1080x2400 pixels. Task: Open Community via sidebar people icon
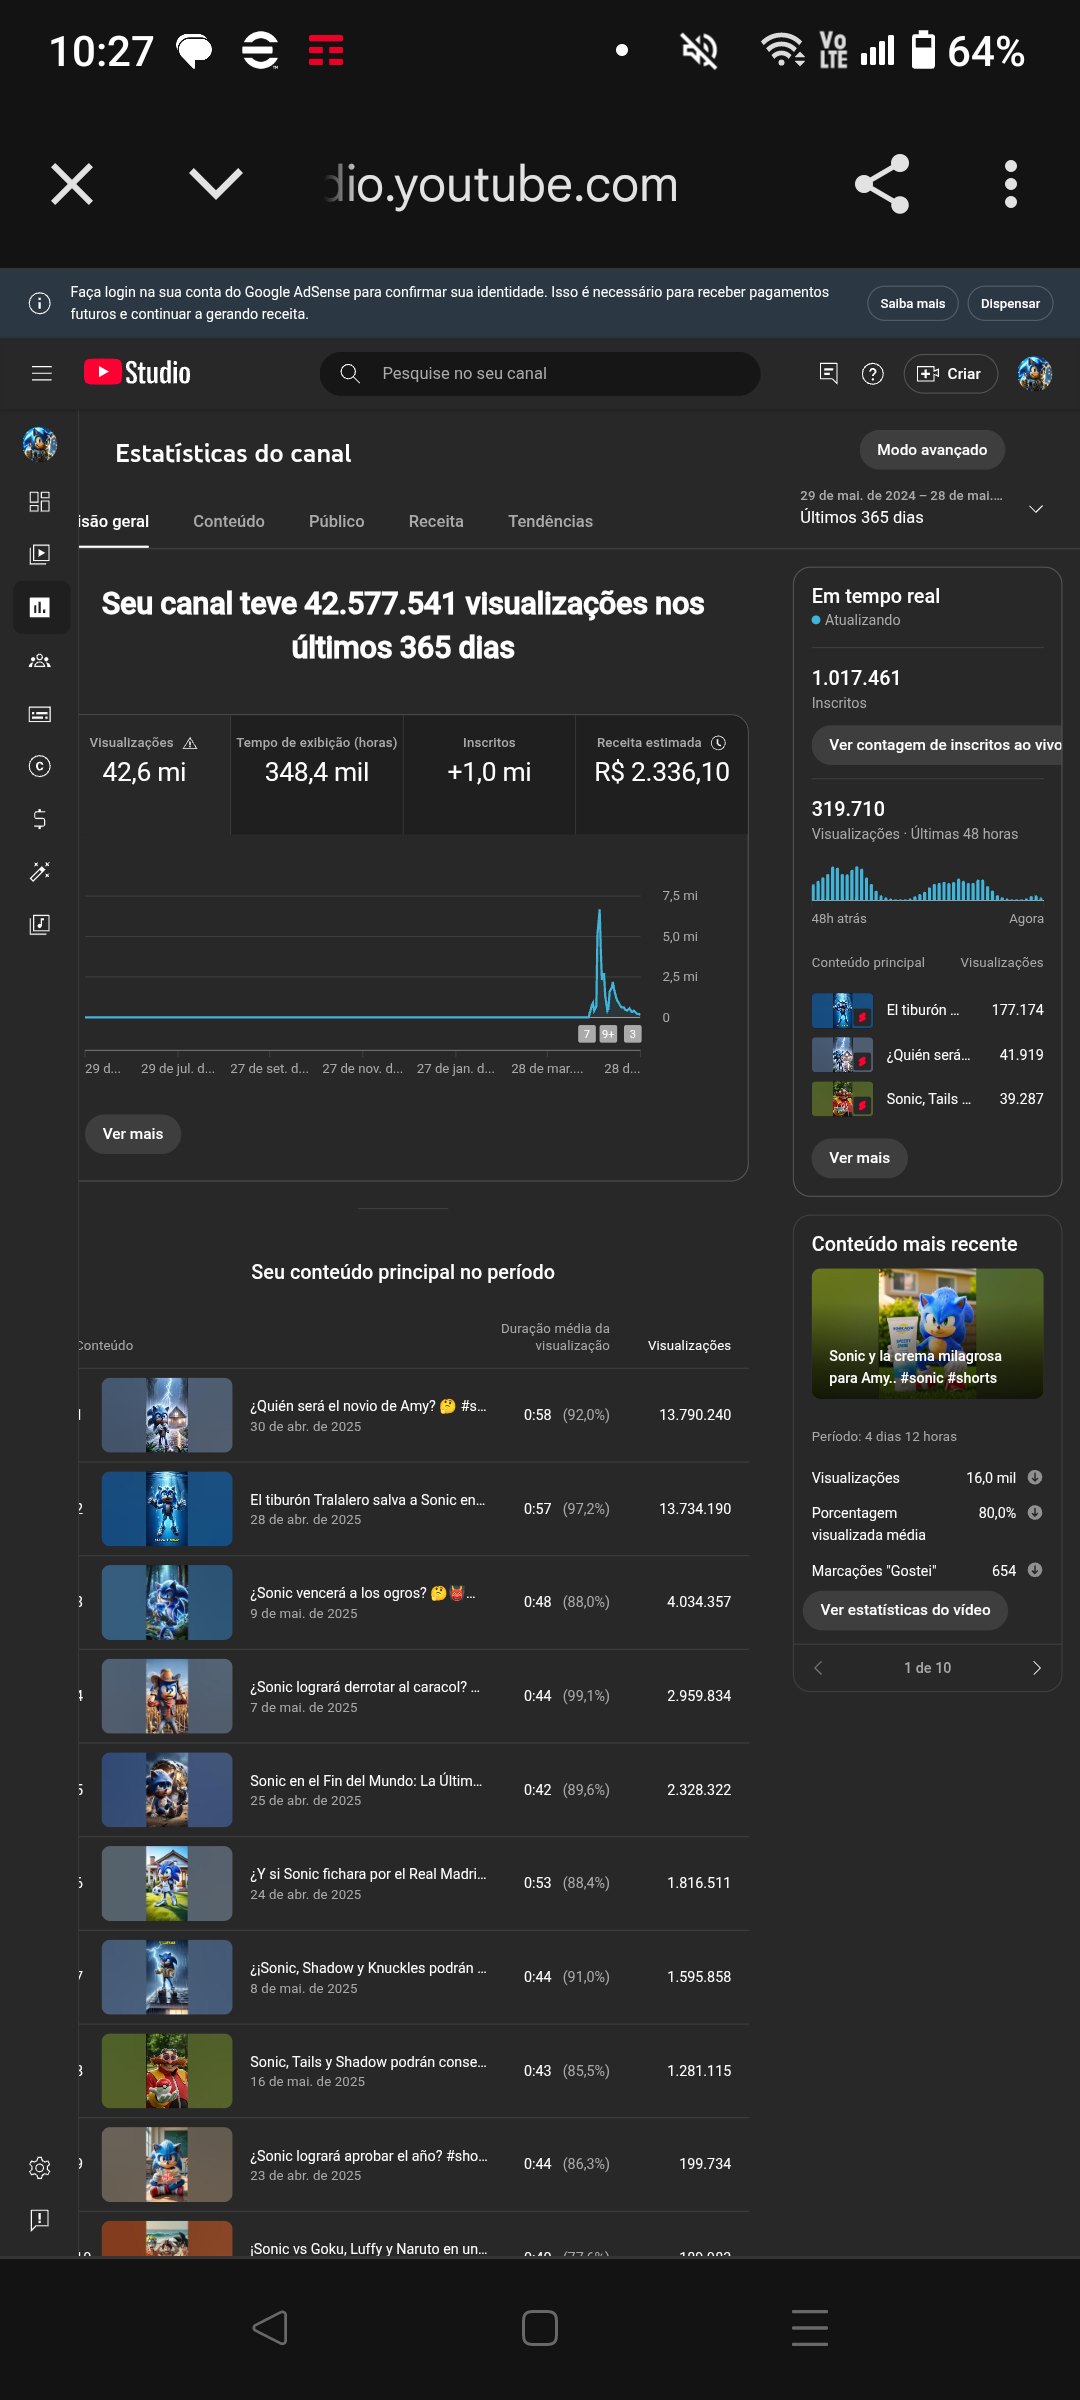[40, 660]
